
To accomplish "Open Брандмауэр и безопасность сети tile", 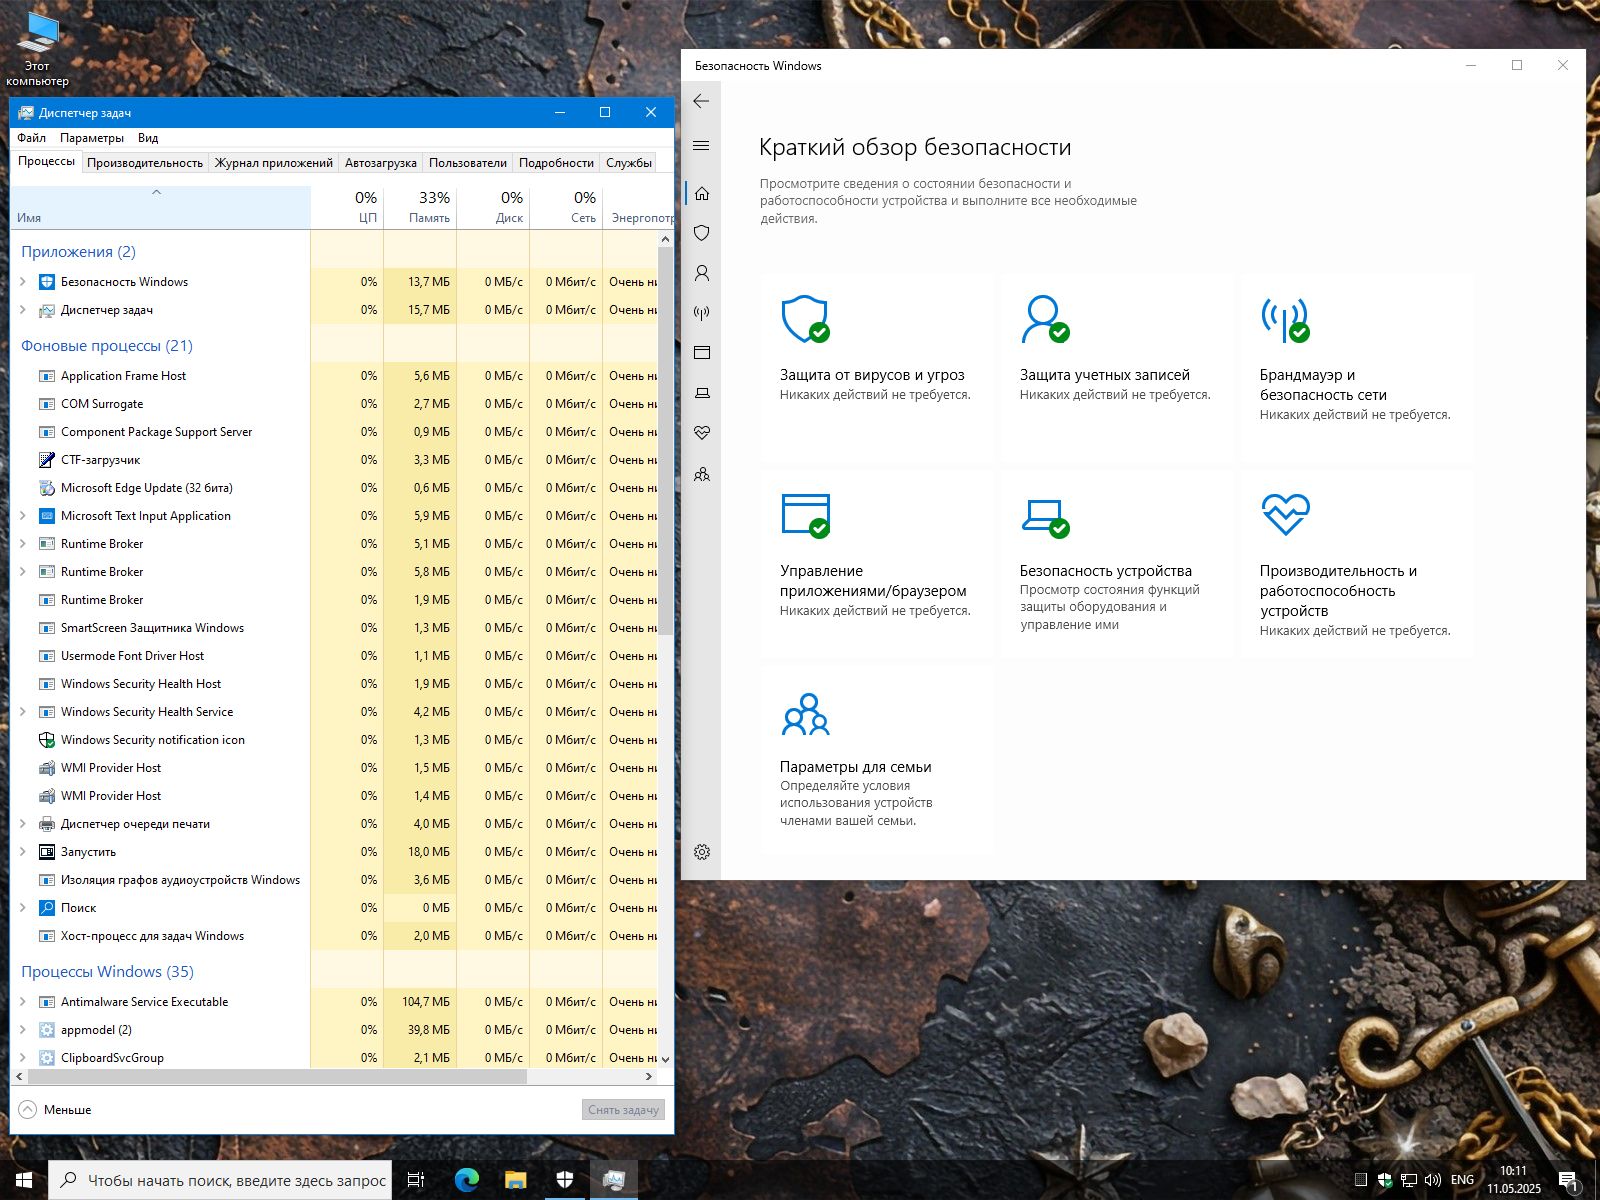I will [1357, 366].
